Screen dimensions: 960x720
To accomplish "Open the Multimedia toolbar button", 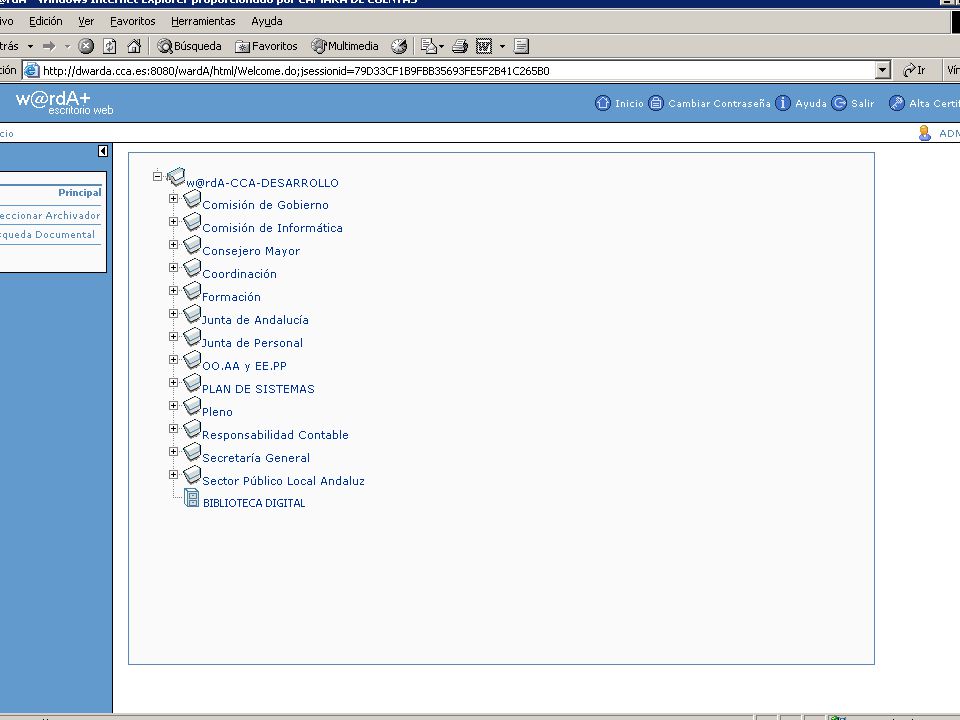I will (345, 46).
